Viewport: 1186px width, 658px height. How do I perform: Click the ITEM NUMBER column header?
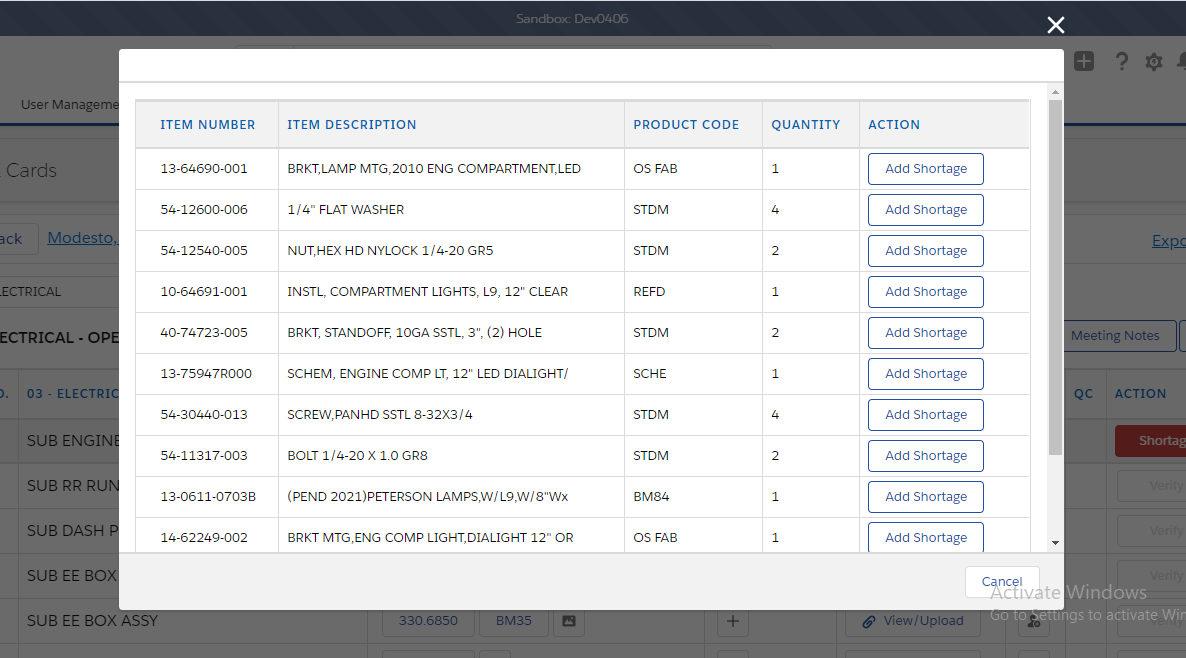tap(207, 125)
